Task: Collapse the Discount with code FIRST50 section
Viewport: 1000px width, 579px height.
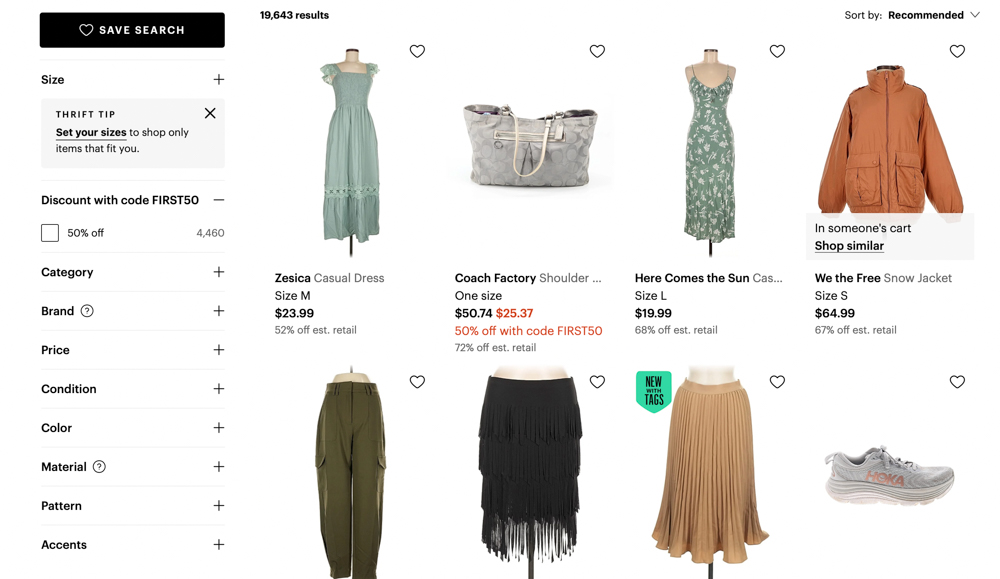Action: (218, 199)
